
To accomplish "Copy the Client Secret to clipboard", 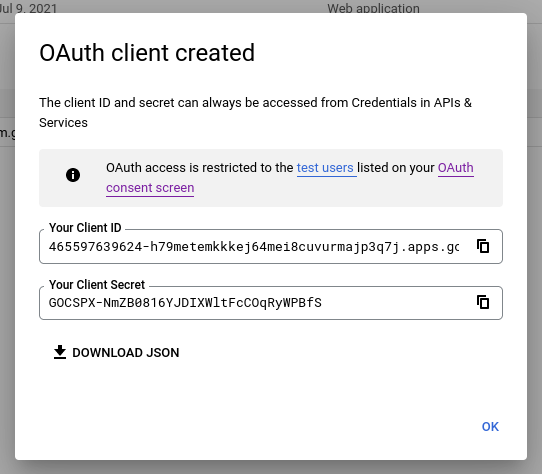I will 483,303.
